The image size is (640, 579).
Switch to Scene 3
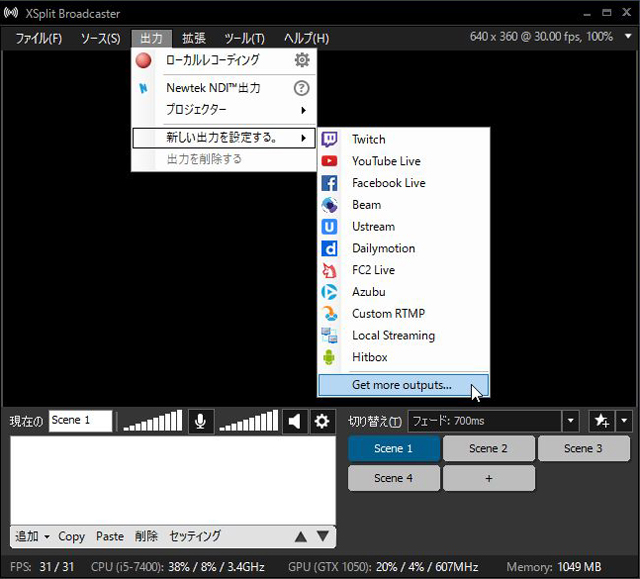[x=584, y=448]
